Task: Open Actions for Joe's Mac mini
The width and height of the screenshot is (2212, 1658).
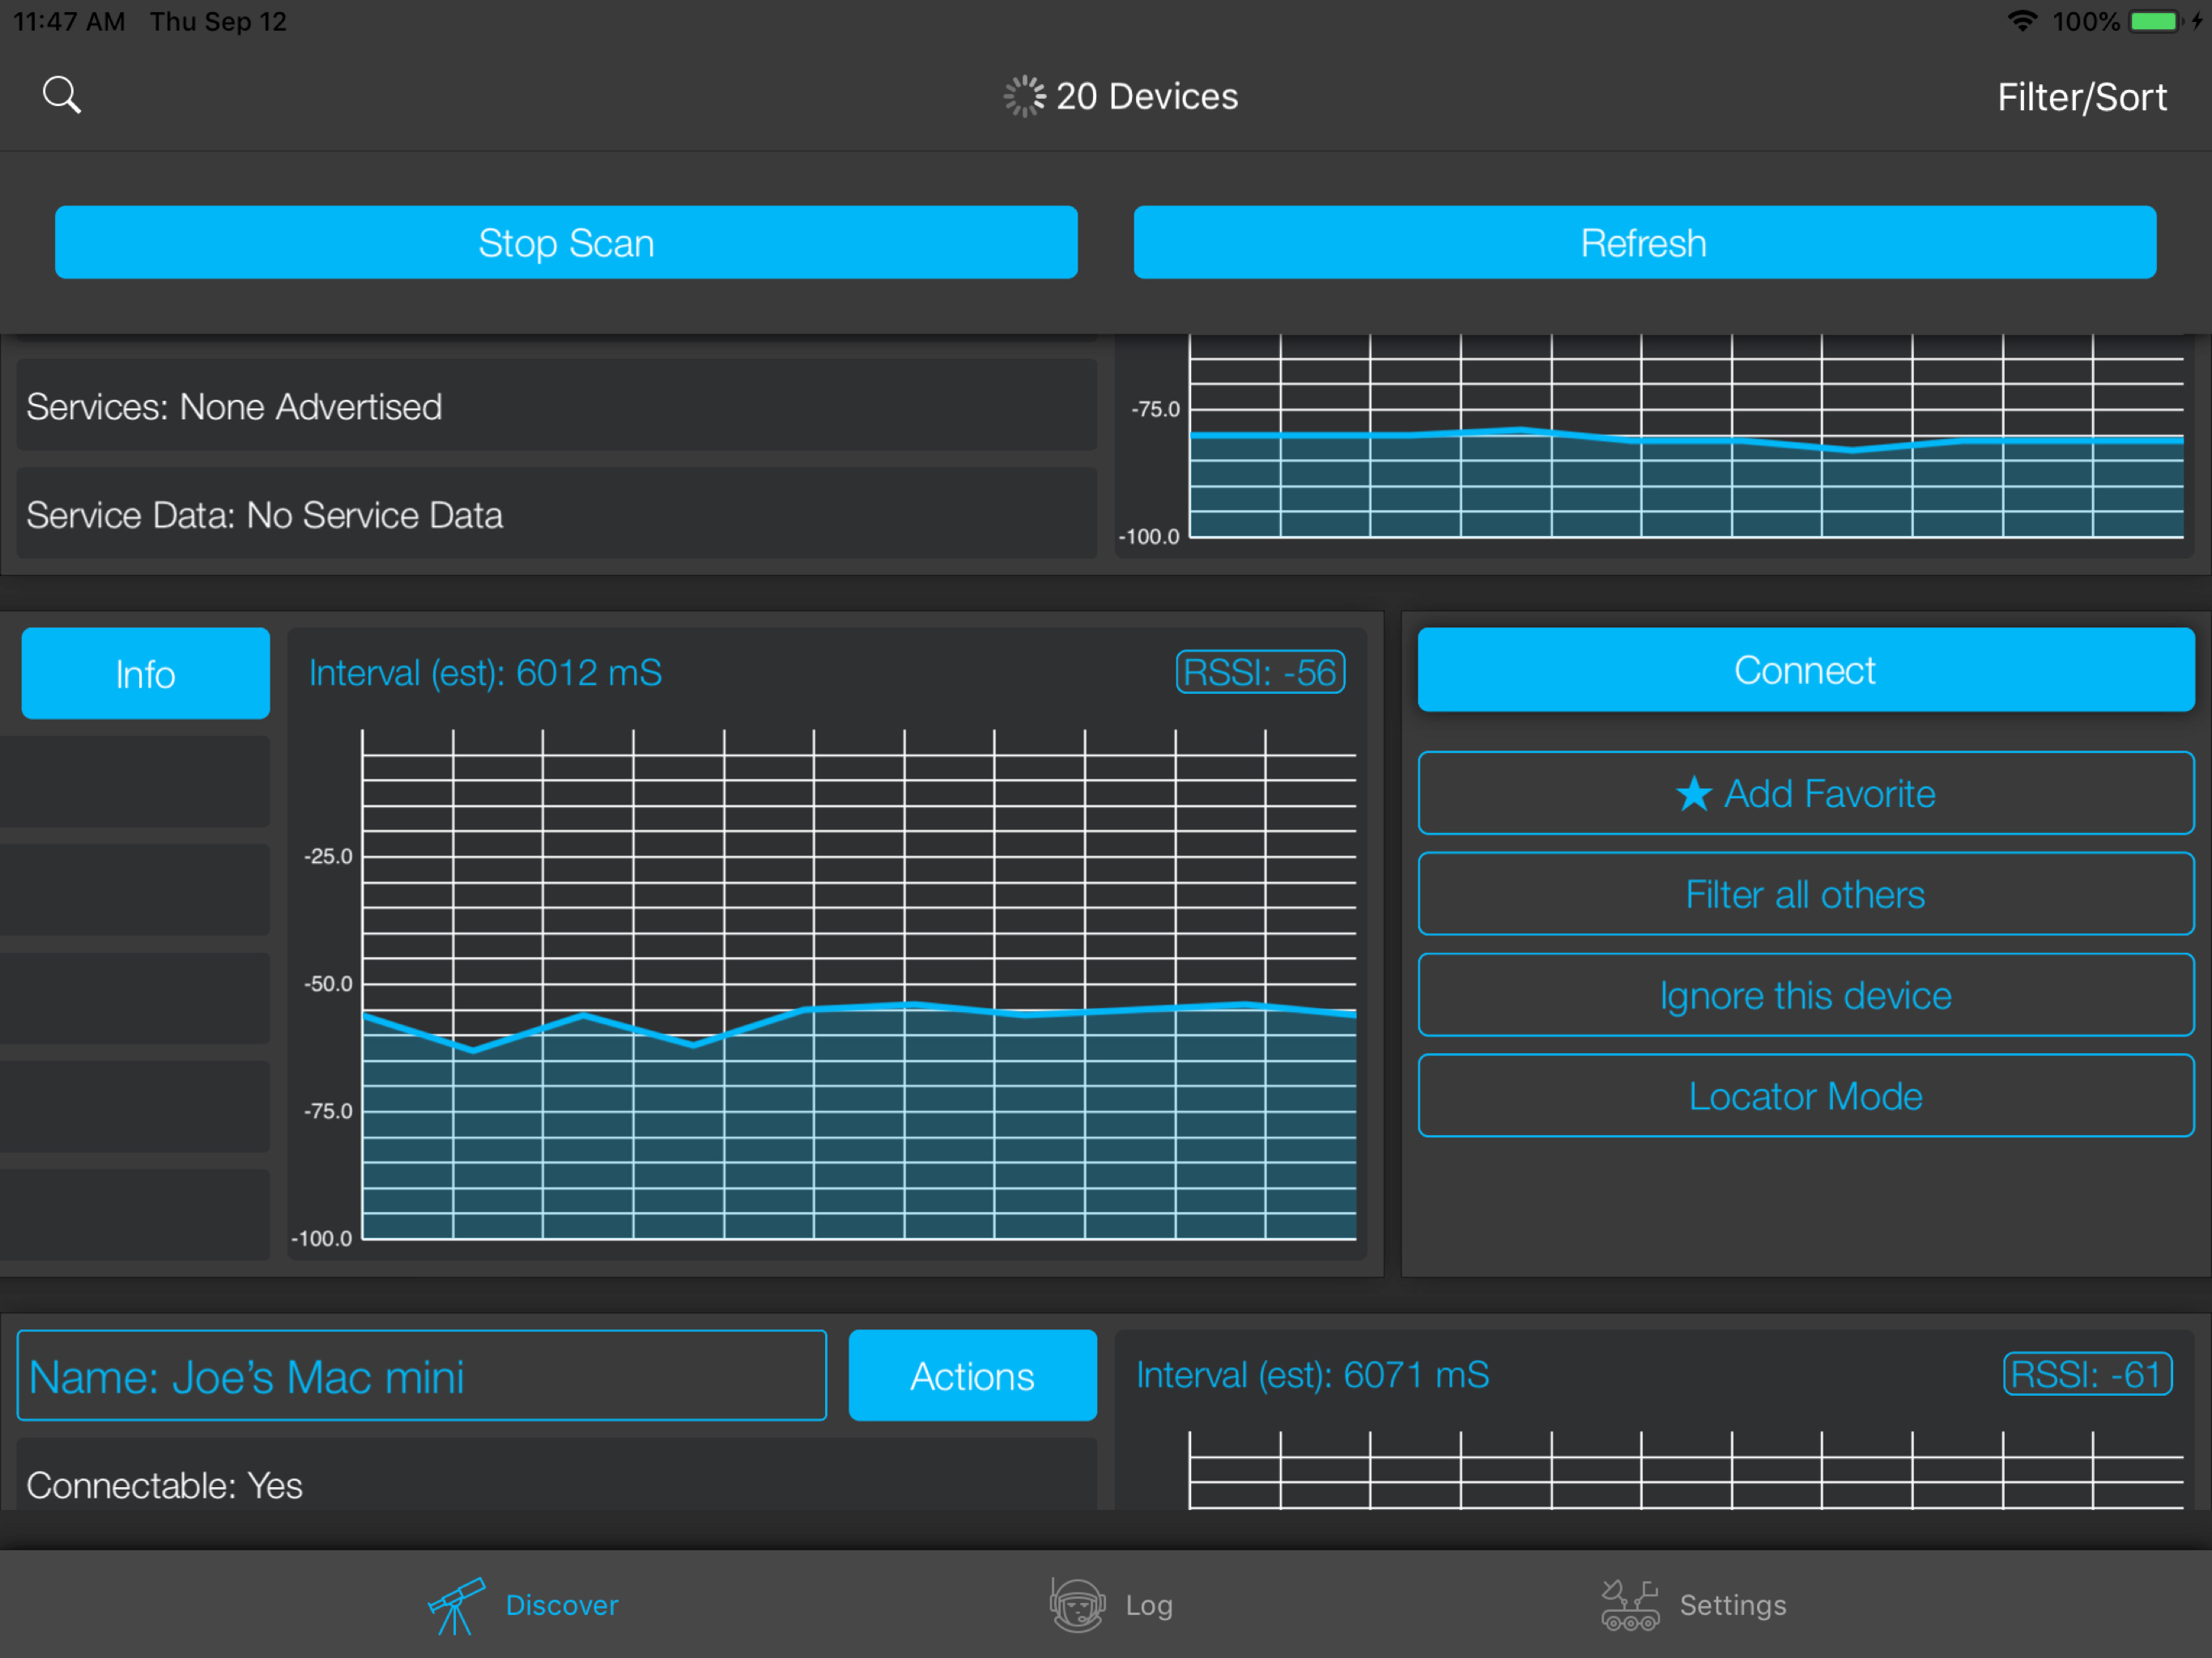Action: [x=972, y=1376]
